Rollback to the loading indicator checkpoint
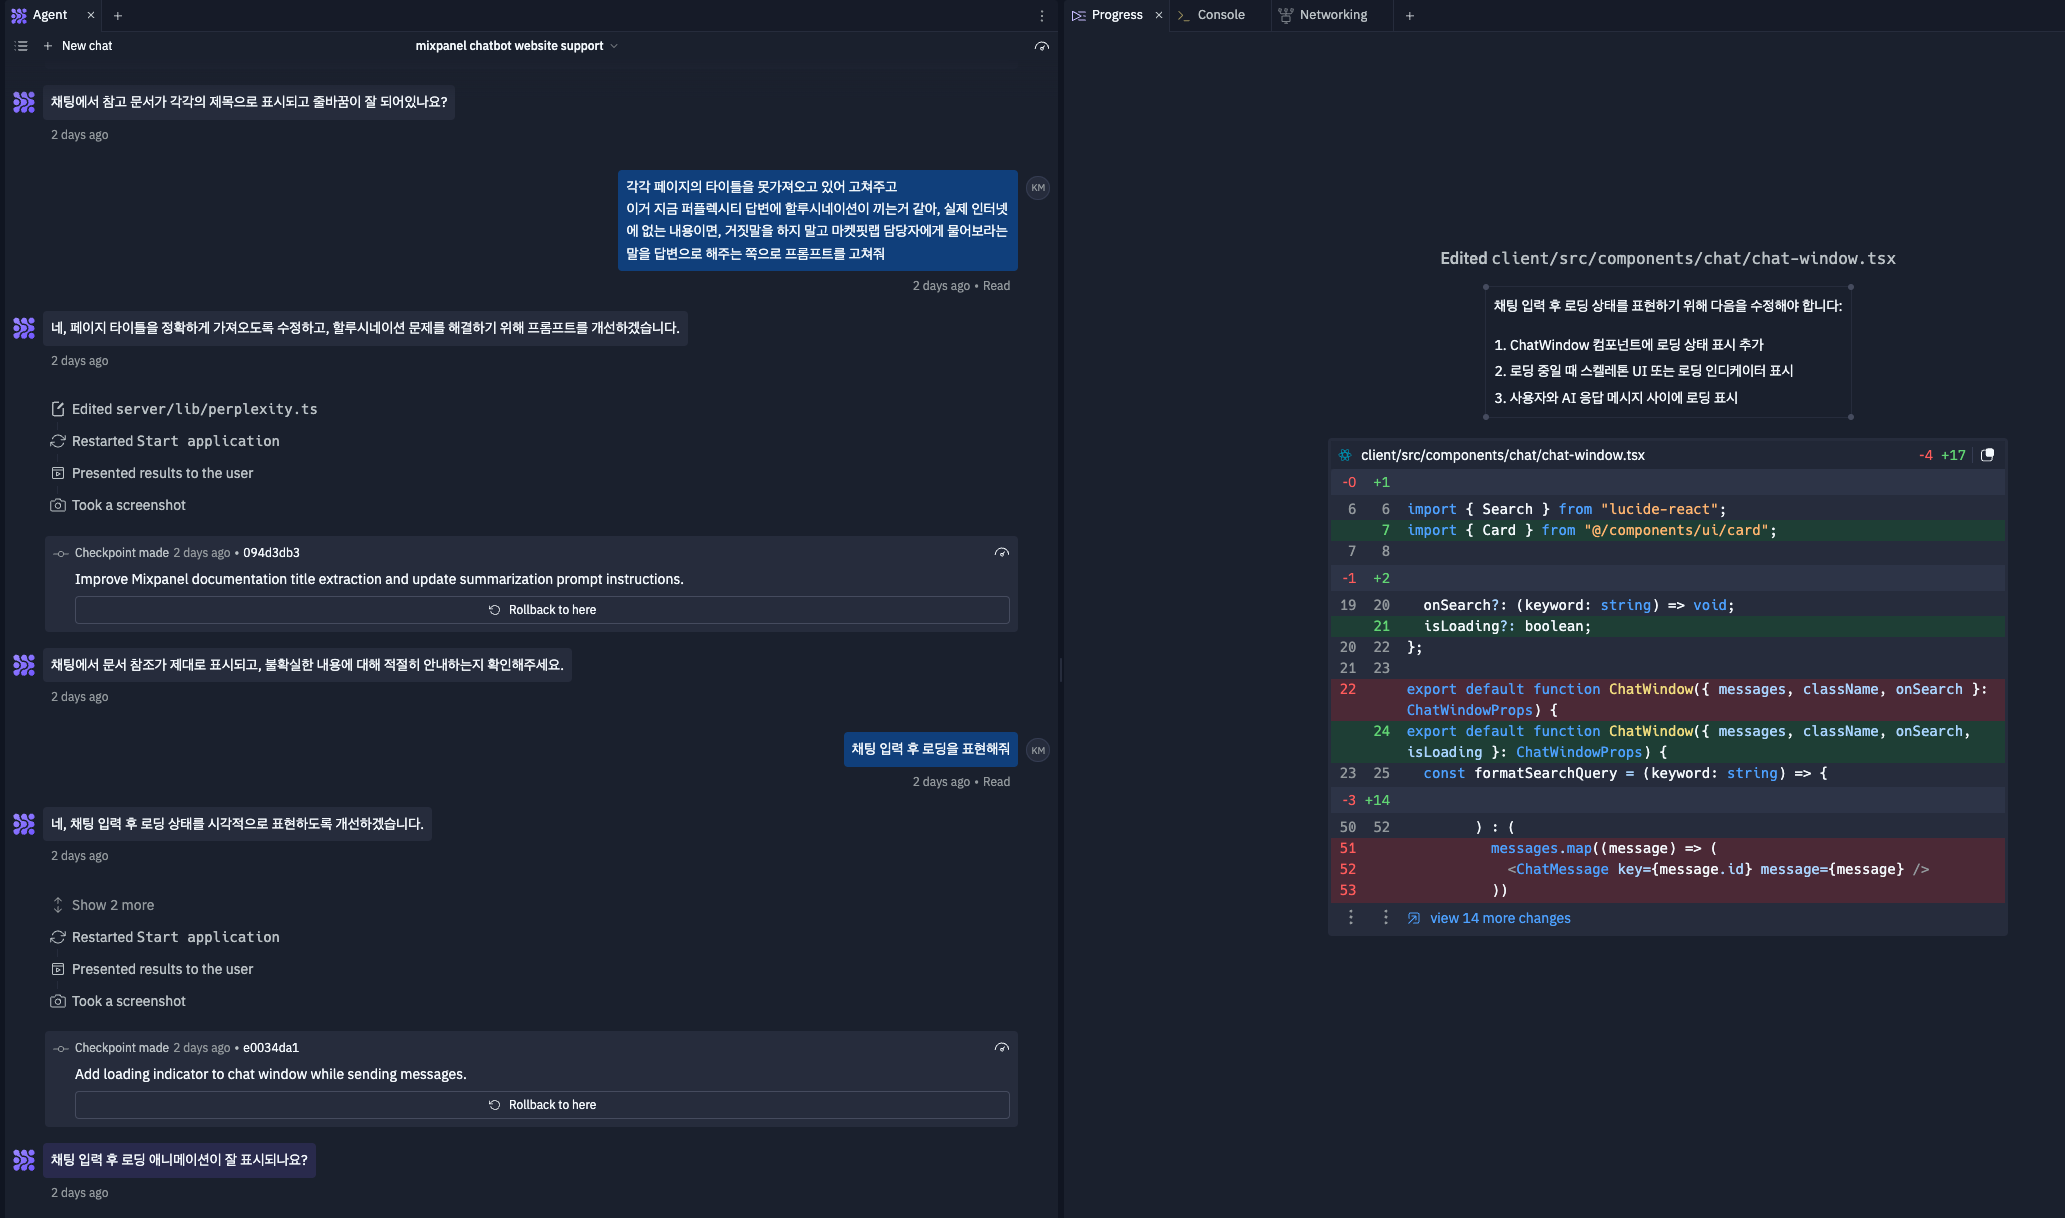The height and width of the screenshot is (1218, 2065). tap(542, 1105)
